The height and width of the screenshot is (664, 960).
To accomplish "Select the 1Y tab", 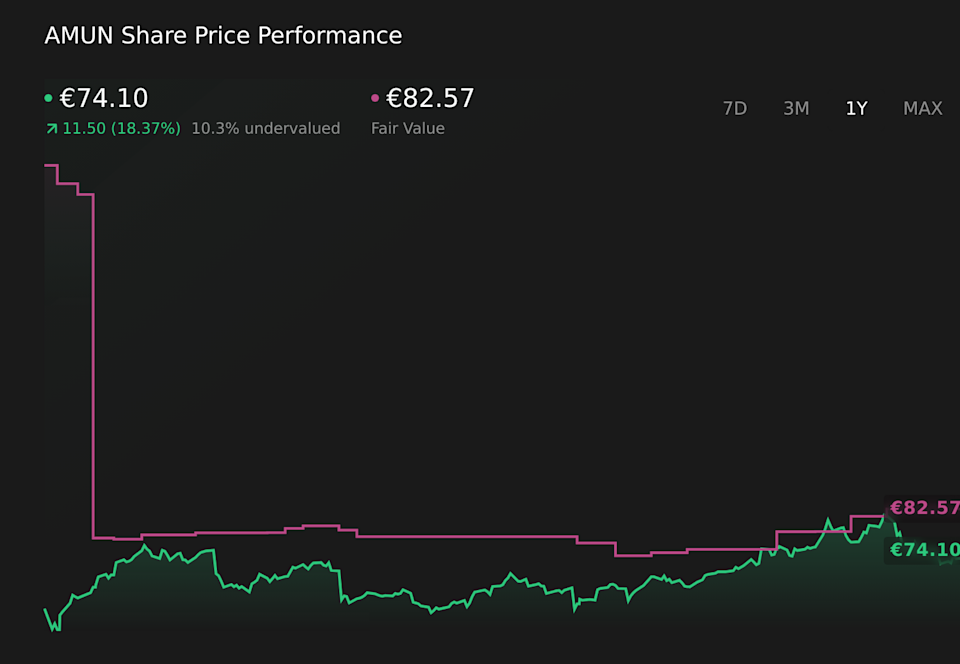I will [856, 108].
